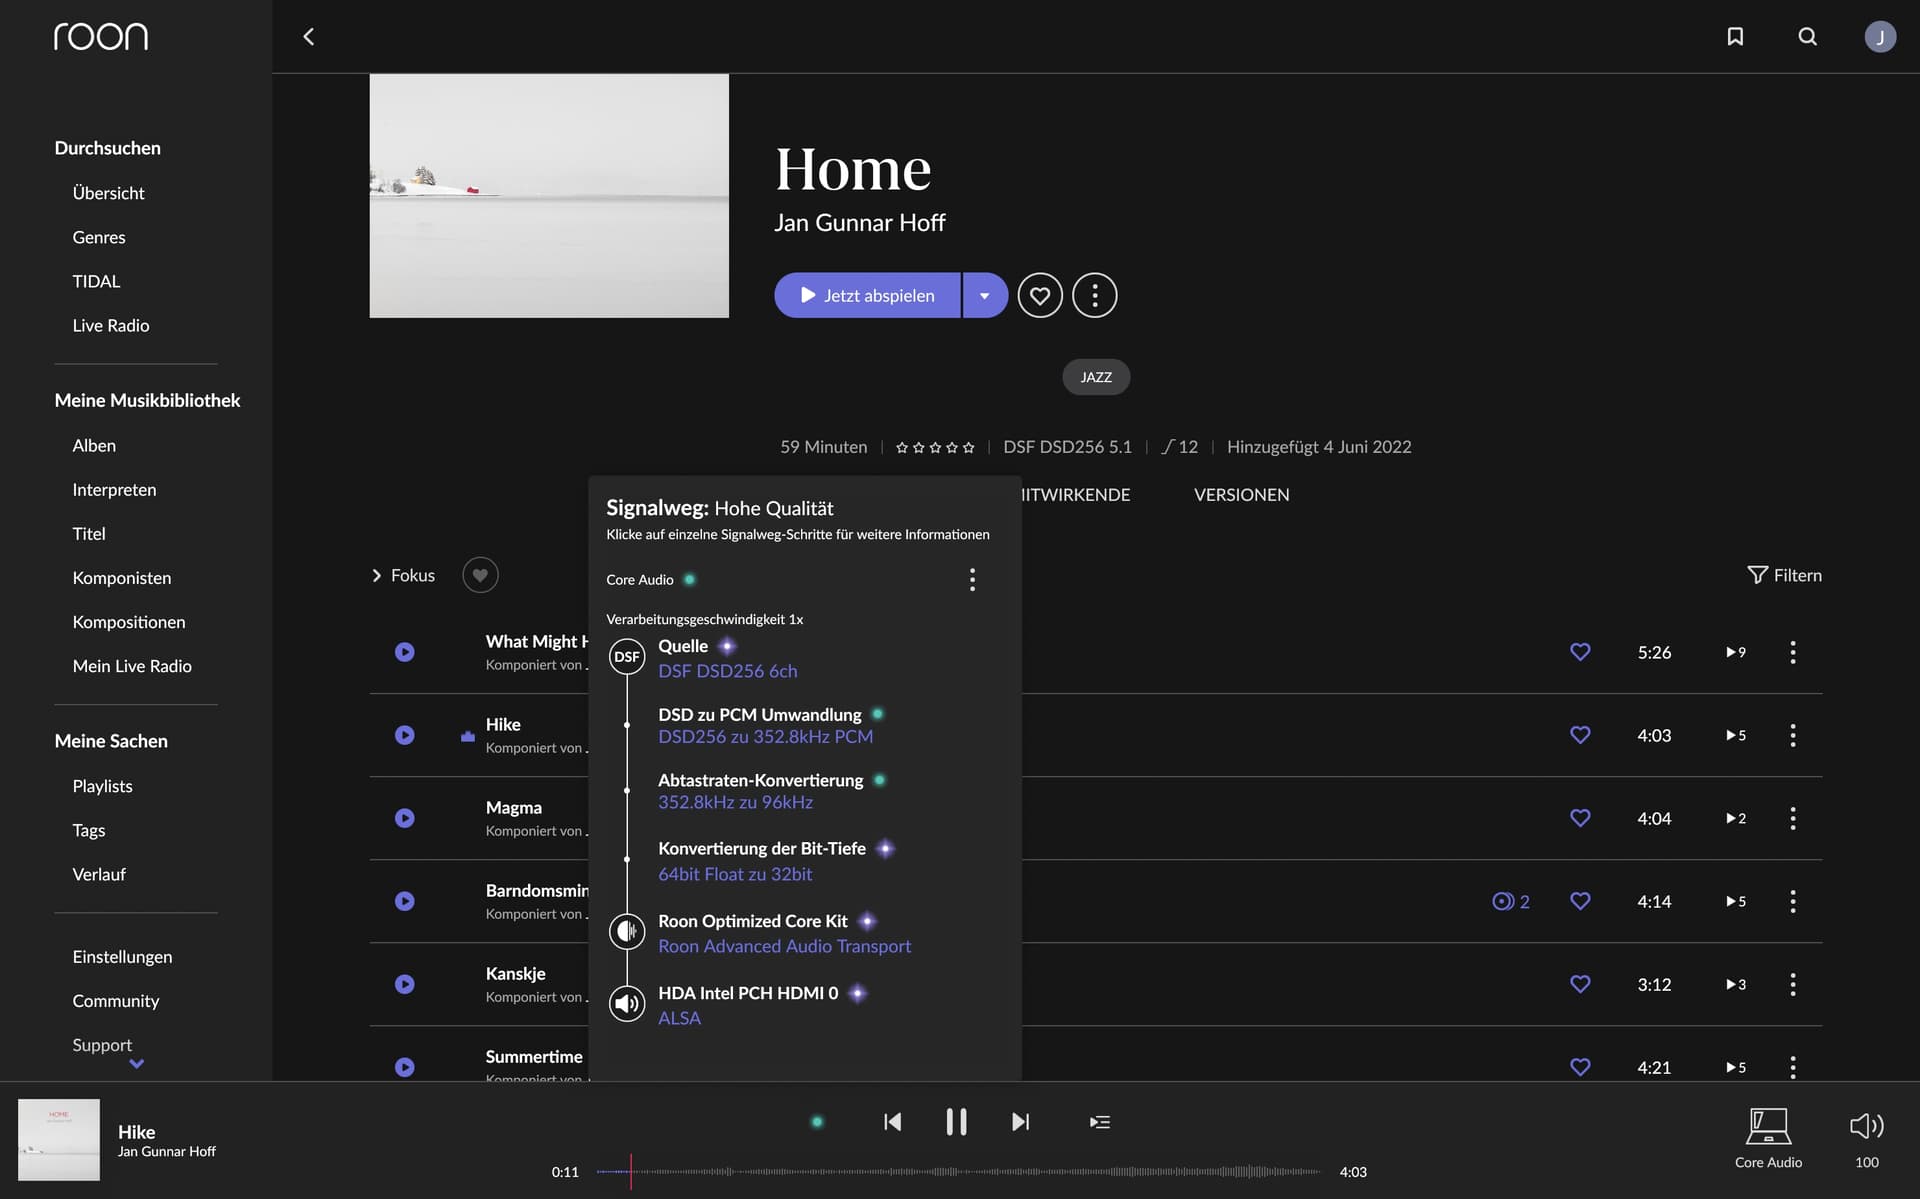Play the track What Might Have Been
Image resolution: width=1920 pixels, height=1199 pixels.
coord(404,652)
